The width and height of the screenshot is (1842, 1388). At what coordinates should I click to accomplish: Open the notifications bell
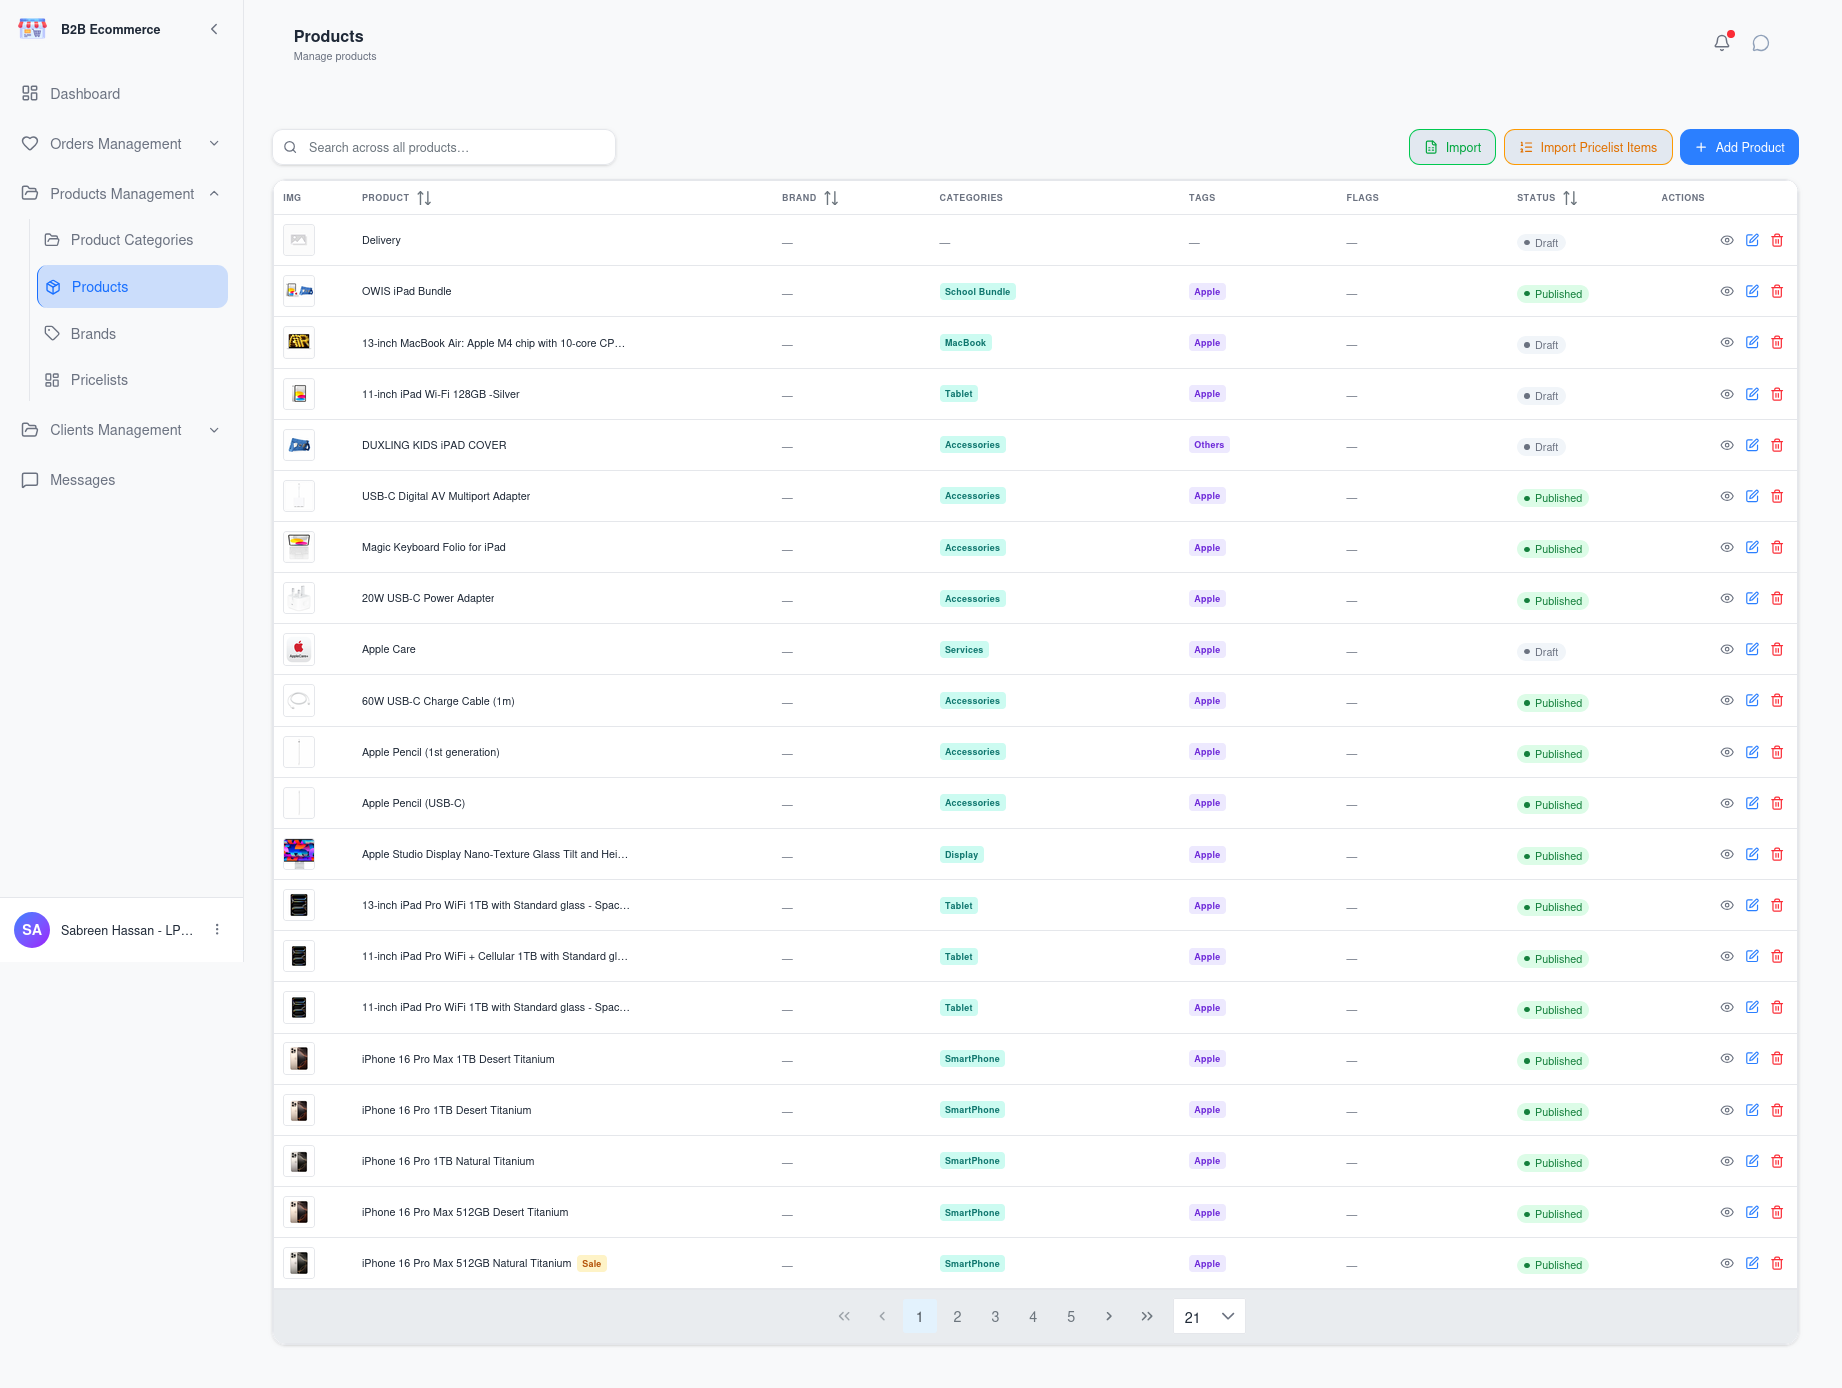pos(1721,43)
